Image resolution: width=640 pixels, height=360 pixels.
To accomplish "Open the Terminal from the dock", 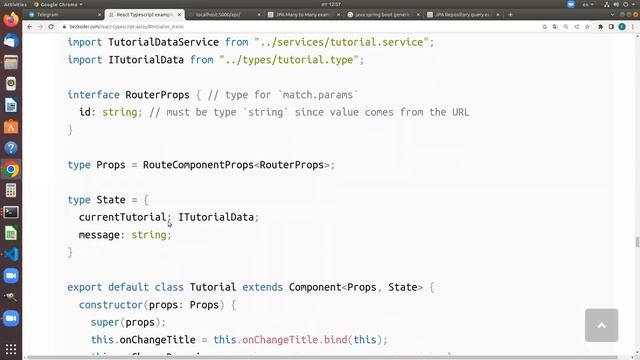I will click(11, 212).
